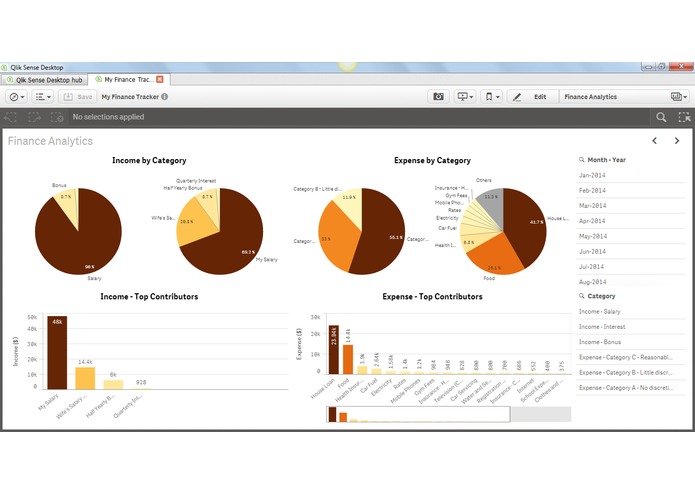
Task: Click the Expense by Category title
Action: [x=432, y=160]
